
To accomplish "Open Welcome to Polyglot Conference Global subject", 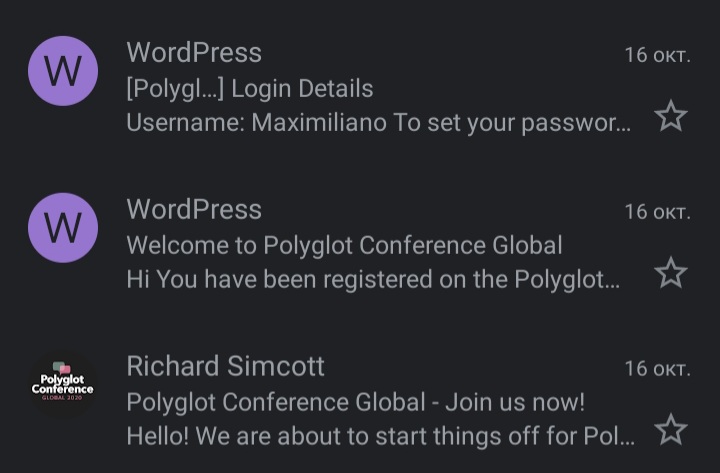I will (344, 245).
